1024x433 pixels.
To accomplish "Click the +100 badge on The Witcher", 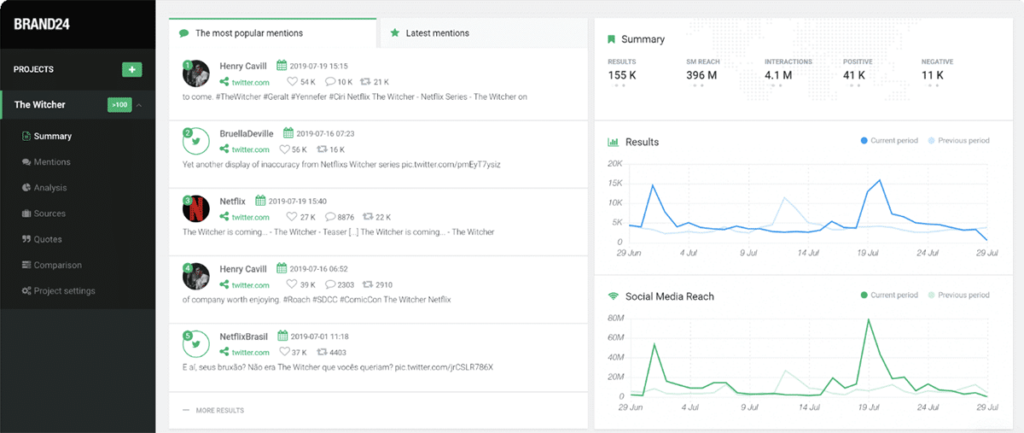I will [119, 105].
